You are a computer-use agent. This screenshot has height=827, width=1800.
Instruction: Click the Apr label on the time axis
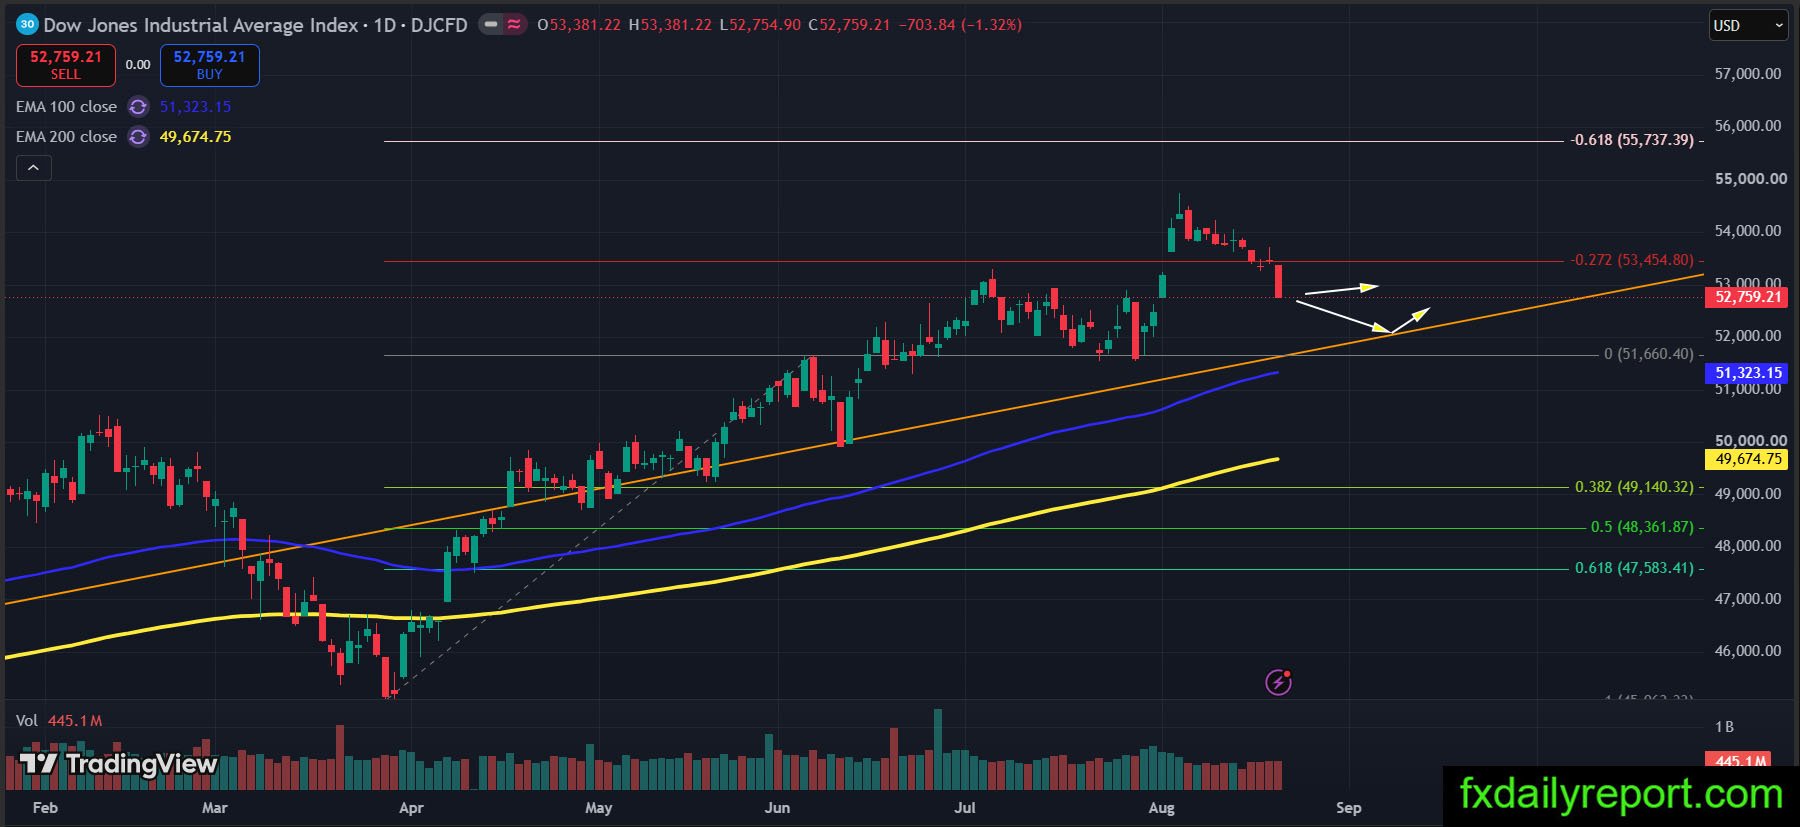(x=411, y=808)
